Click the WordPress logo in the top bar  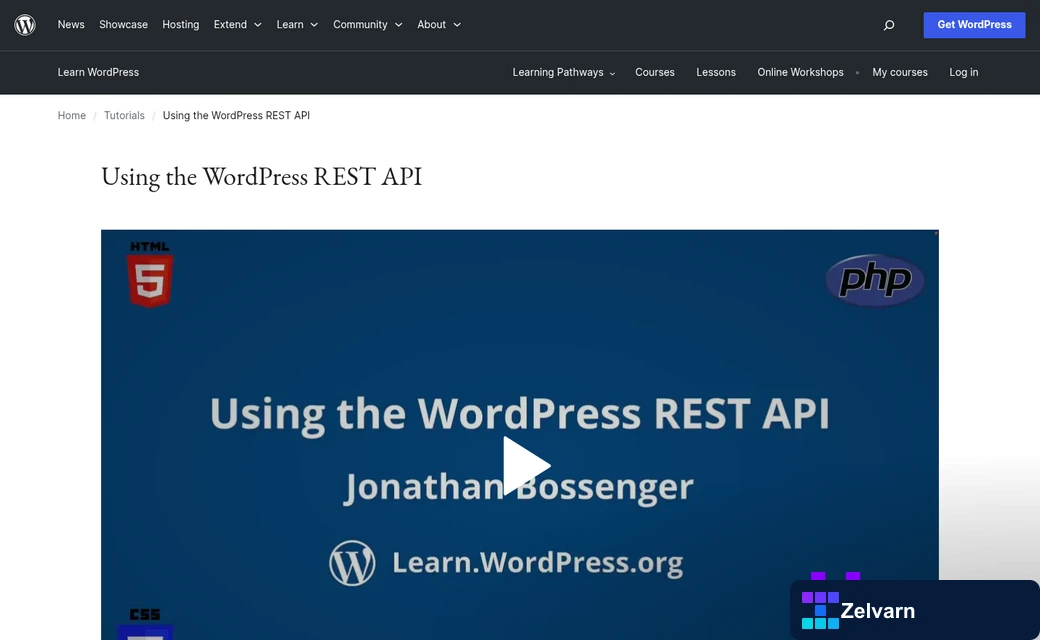click(x=25, y=25)
